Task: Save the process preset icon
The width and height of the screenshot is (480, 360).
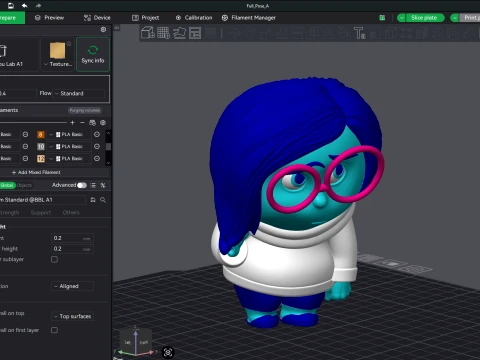Action: [x=93, y=200]
